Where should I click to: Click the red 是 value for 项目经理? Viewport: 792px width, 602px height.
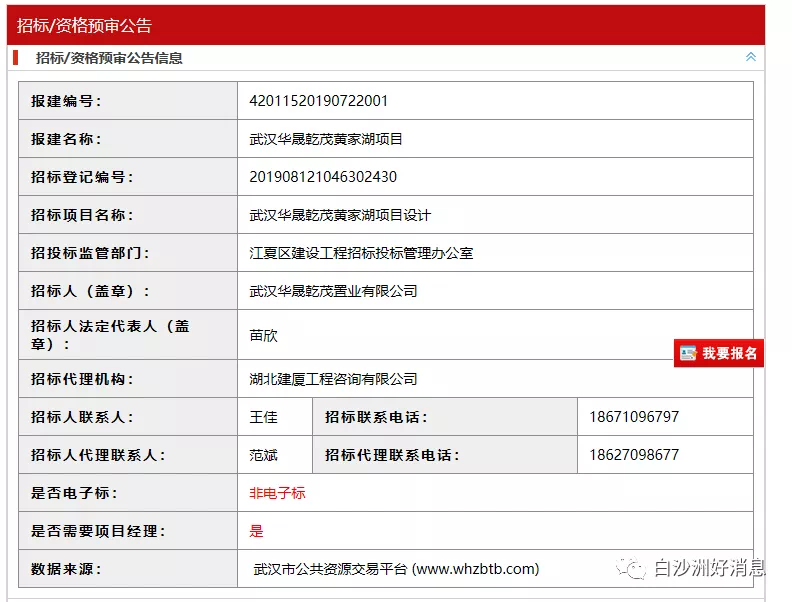[256, 531]
